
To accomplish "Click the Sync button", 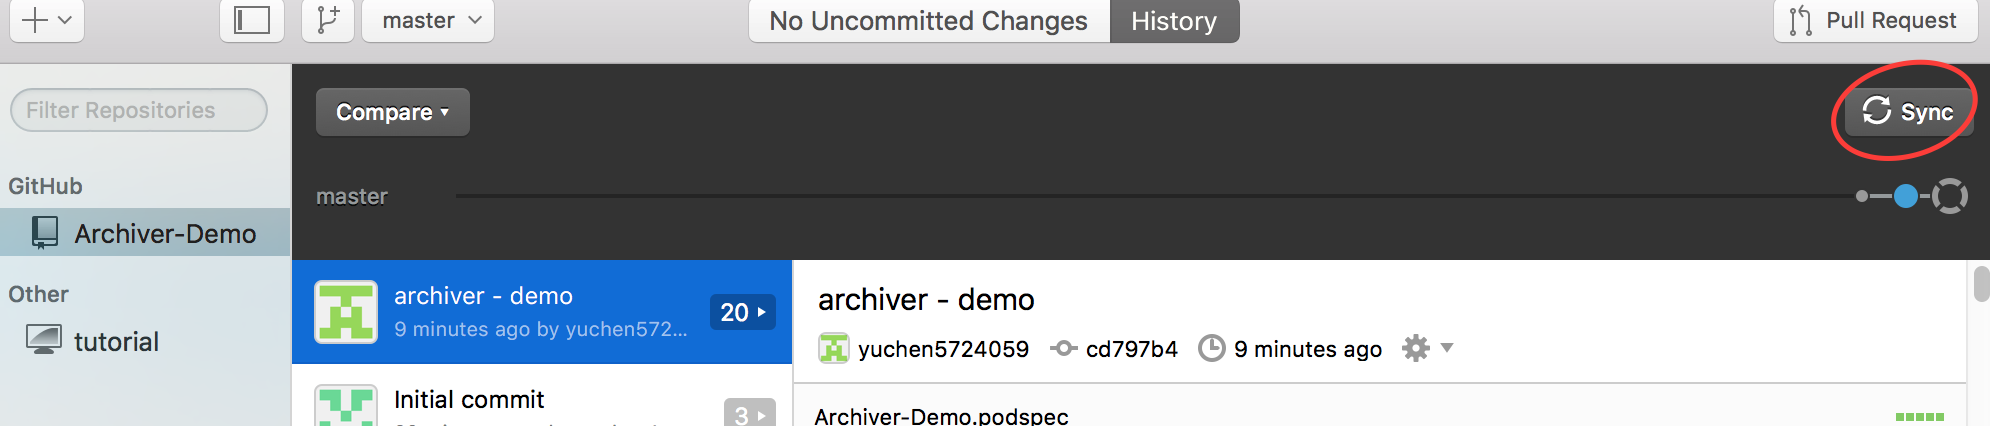I will pyautogui.click(x=1908, y=111).
